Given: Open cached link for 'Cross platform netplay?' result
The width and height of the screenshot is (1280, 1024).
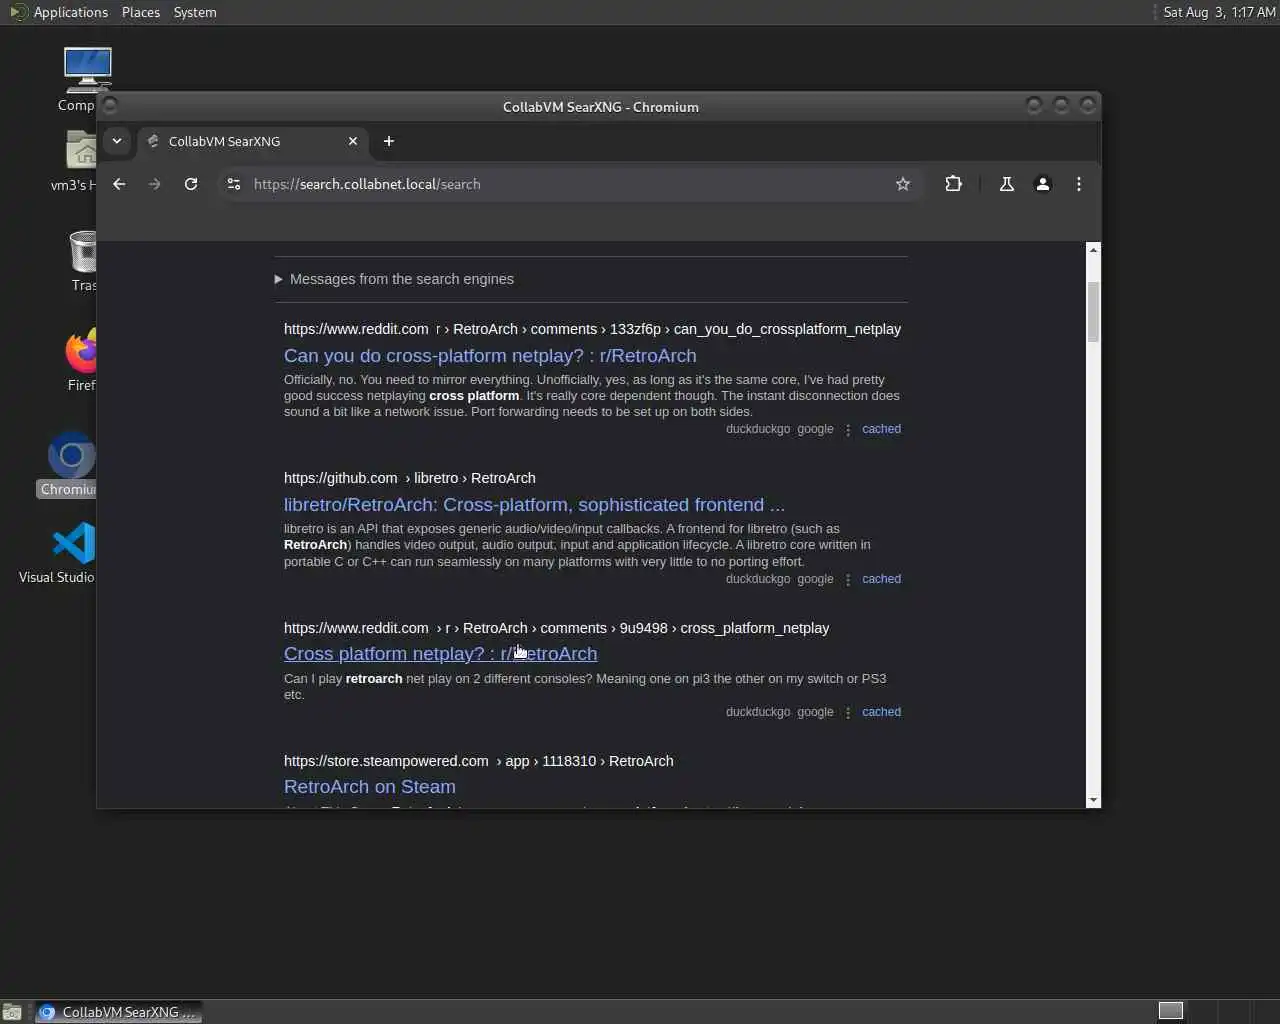Looking at the screenshot, I should 881,712.
